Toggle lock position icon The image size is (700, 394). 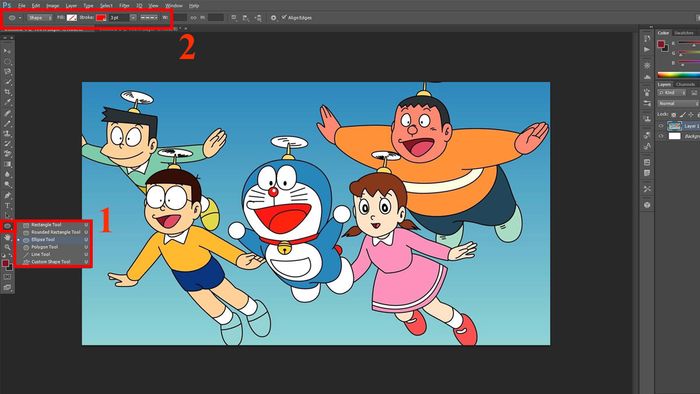click(691, 115)
